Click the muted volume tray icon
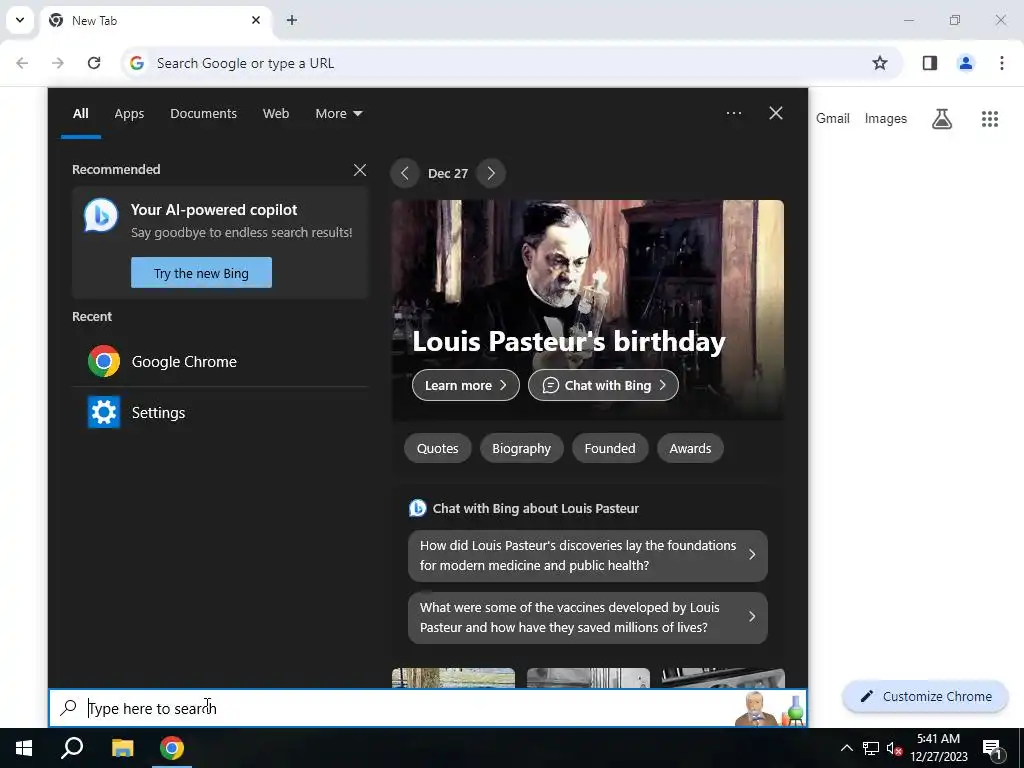1024x768 pixels. coord(895,748)
